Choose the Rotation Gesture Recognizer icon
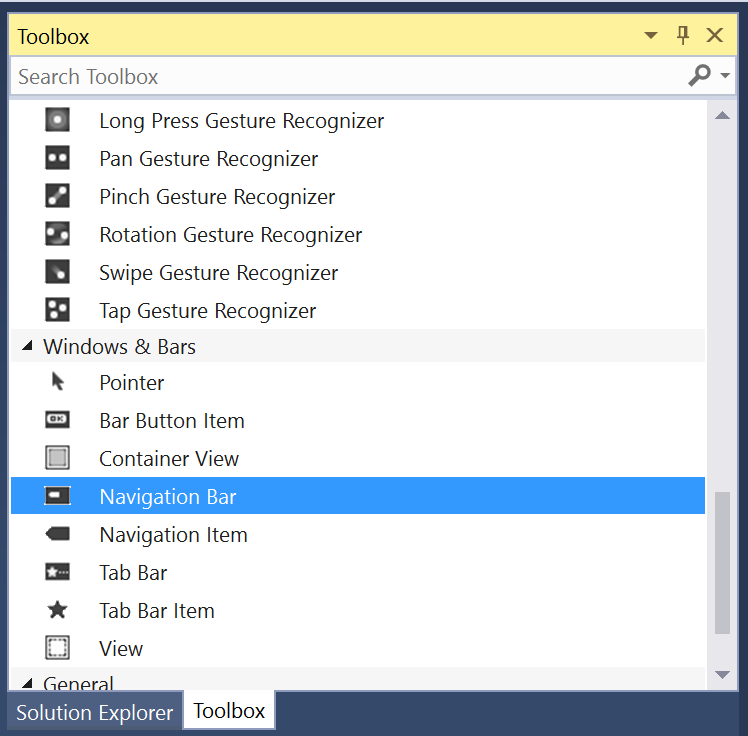 (57, 234)
